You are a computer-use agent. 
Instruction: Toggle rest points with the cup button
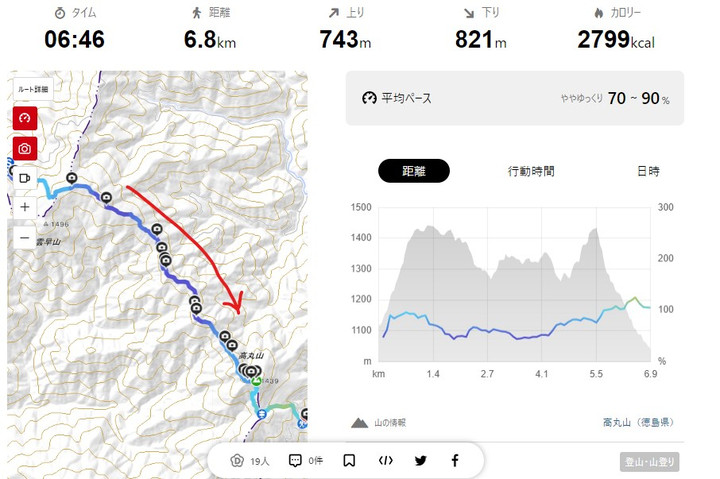(x=25, y=178)
